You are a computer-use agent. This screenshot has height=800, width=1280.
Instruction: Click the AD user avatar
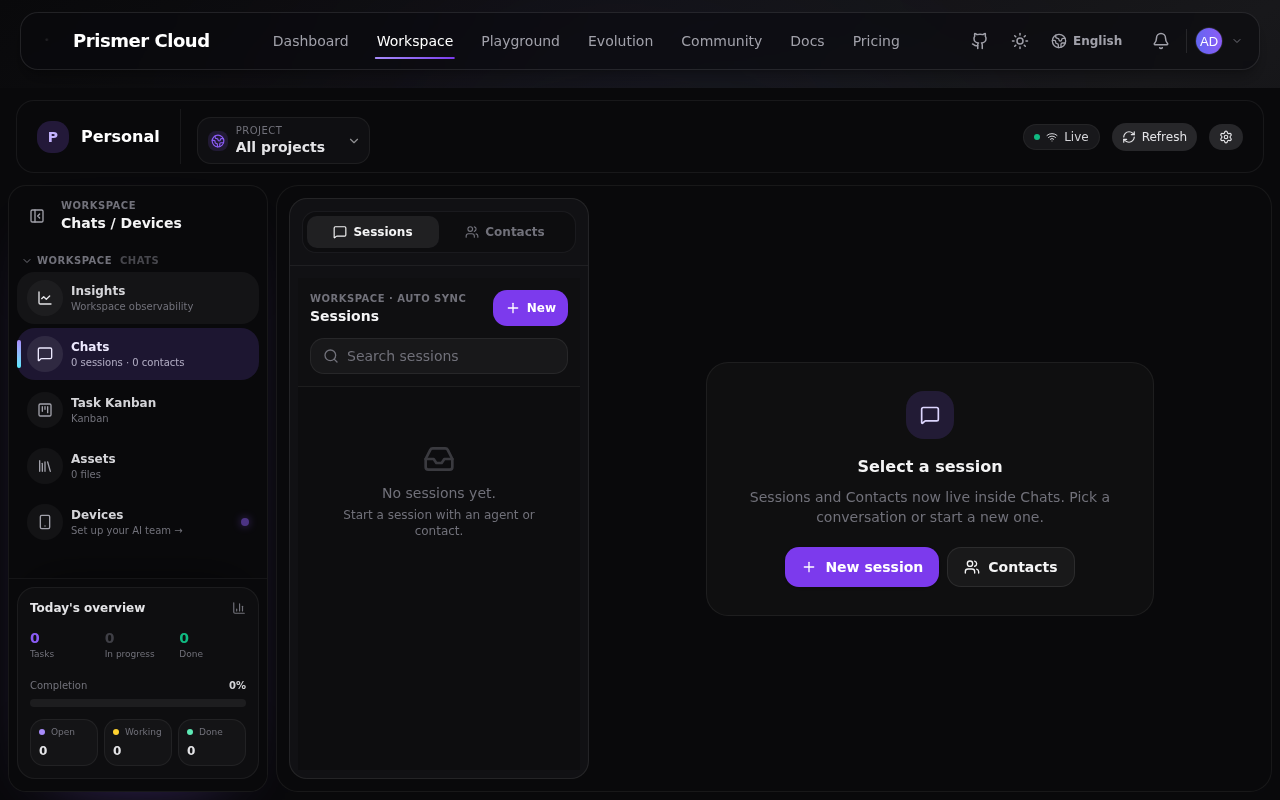click(1208, 41)
